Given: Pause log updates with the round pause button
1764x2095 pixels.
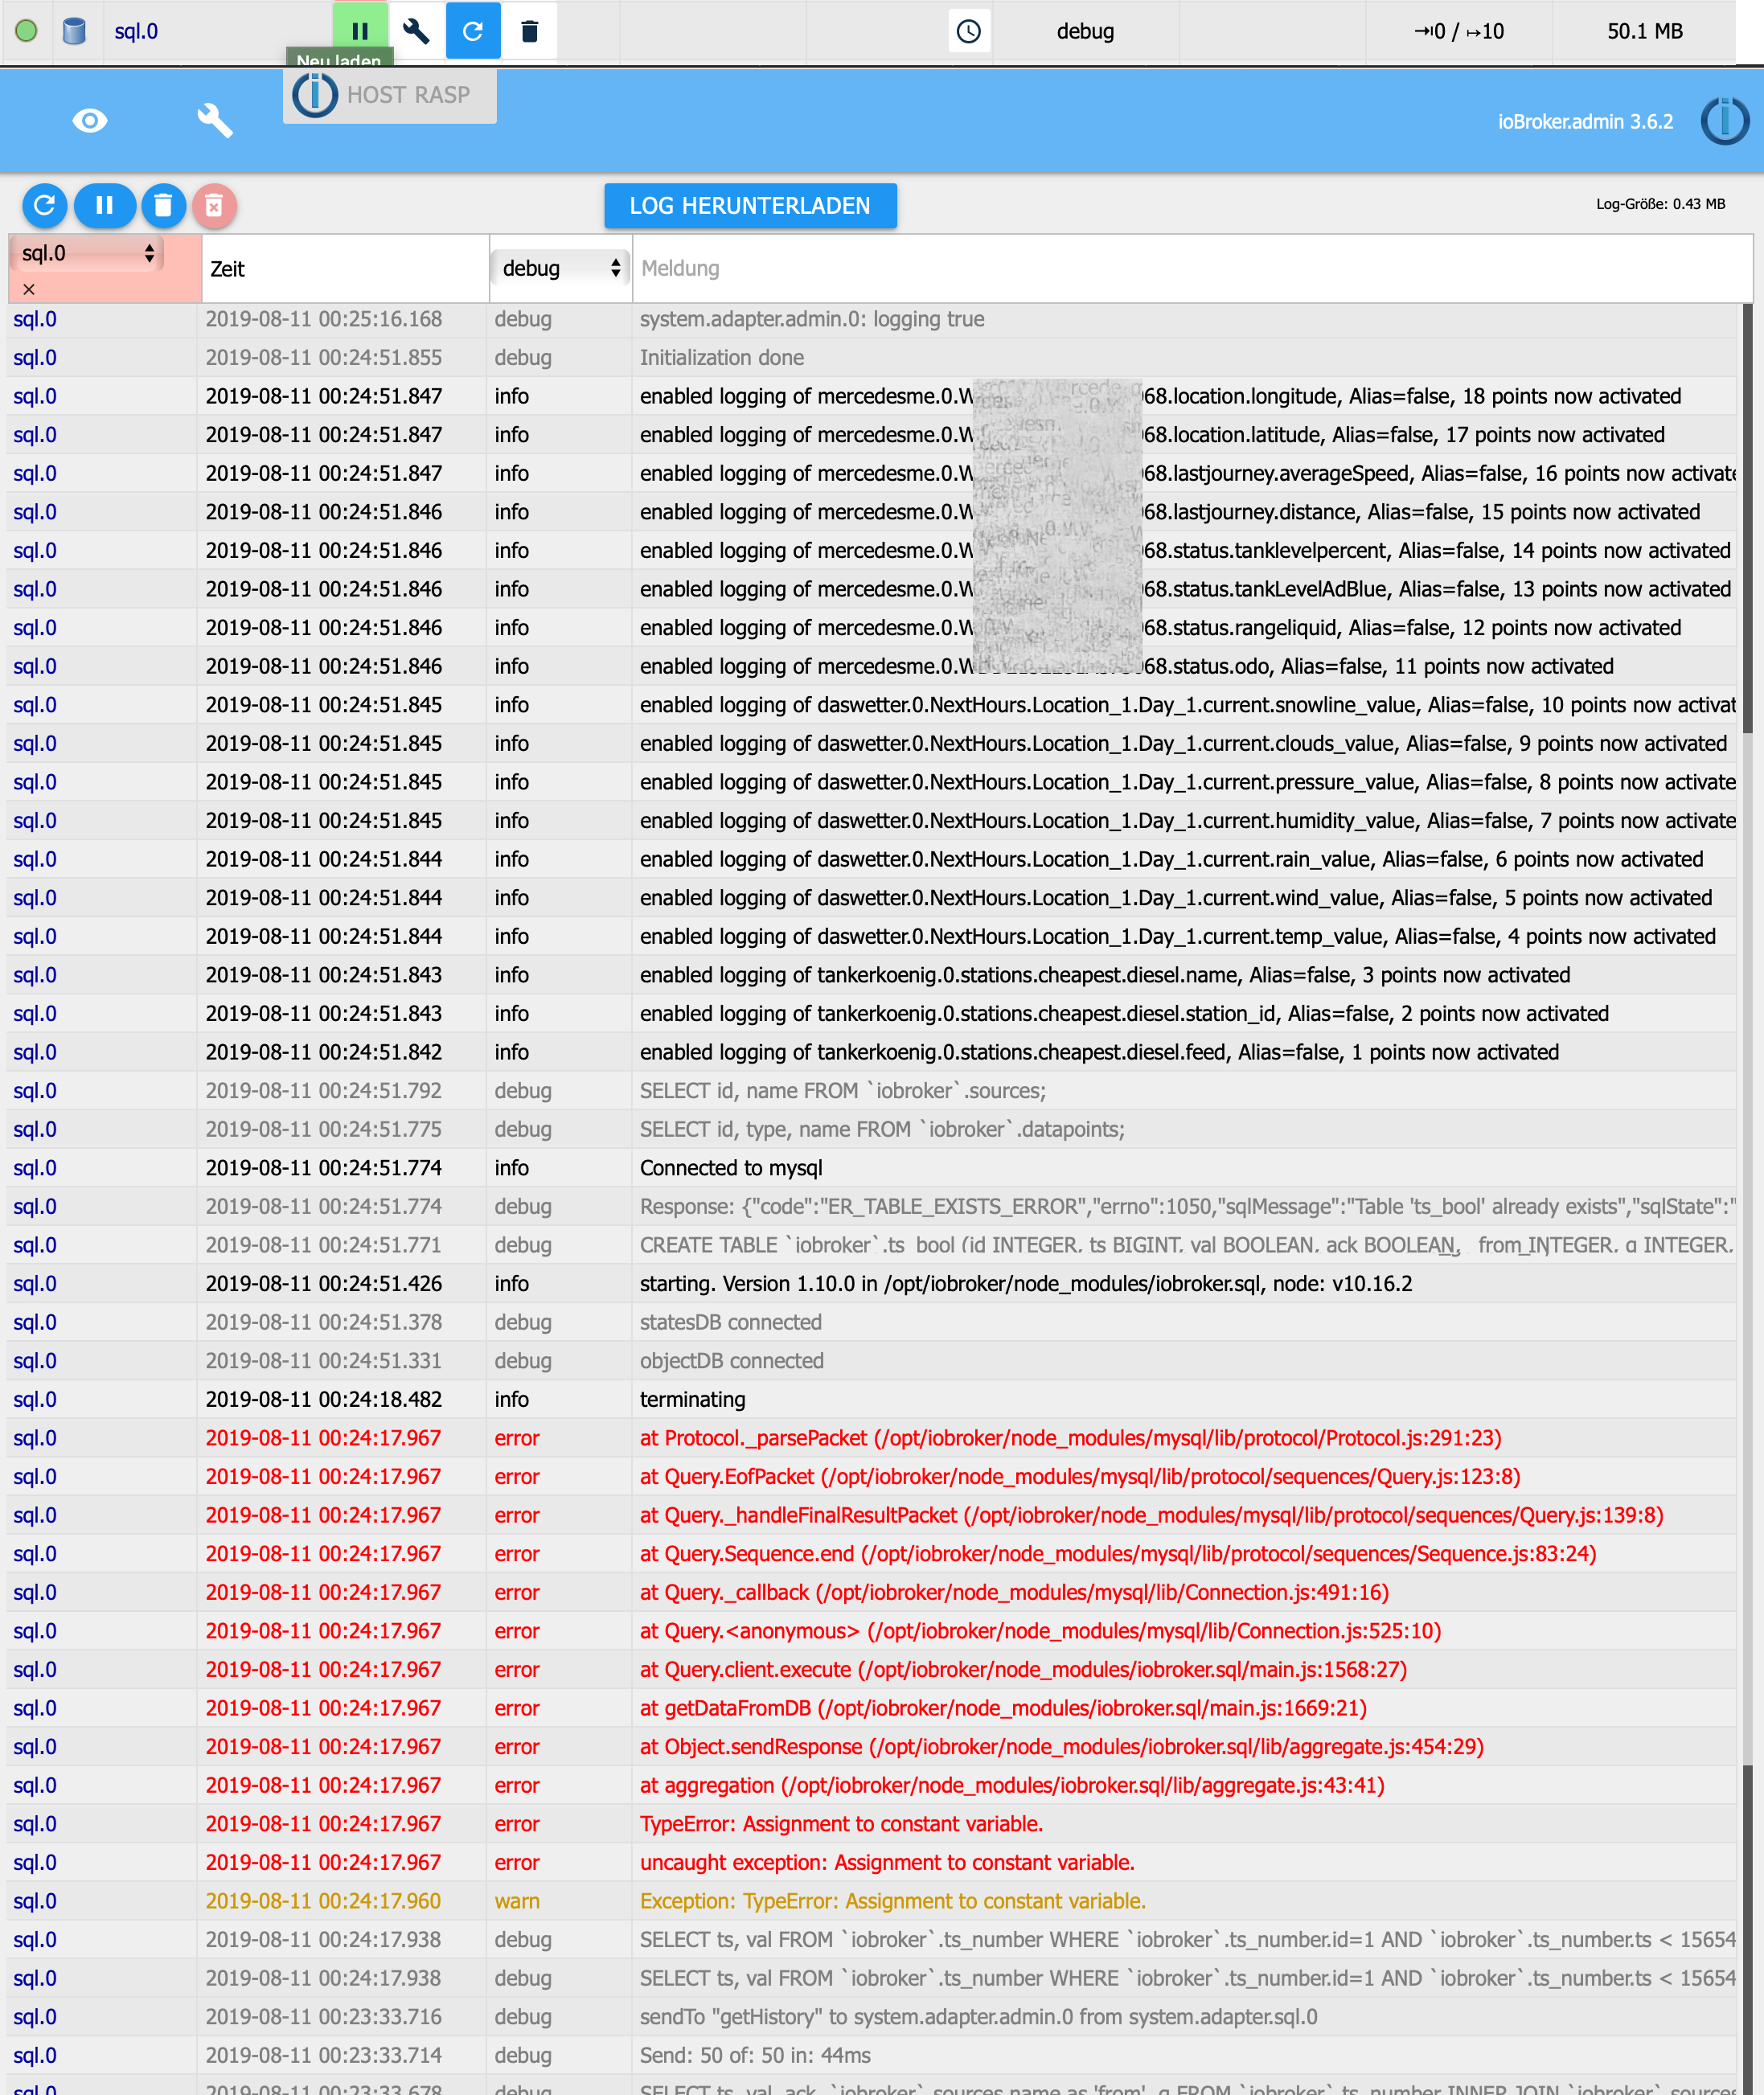Looking at the screenshot, I should coord(104,206).
